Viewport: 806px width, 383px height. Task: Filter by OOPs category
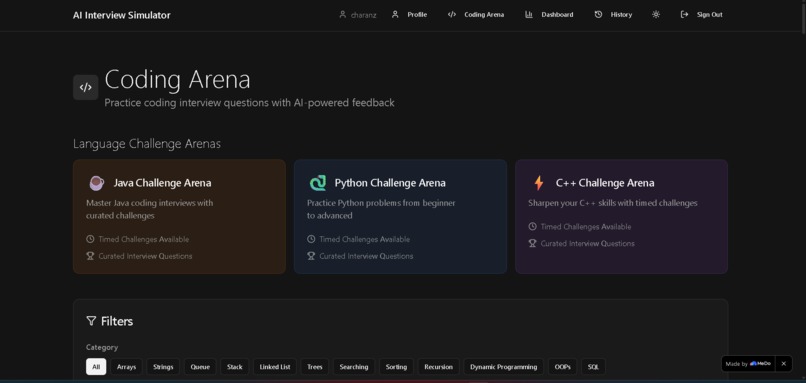(x=562, y=367)
